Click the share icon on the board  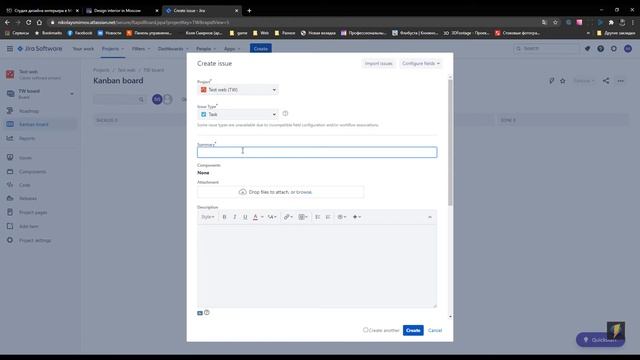(x=606, y=81)
